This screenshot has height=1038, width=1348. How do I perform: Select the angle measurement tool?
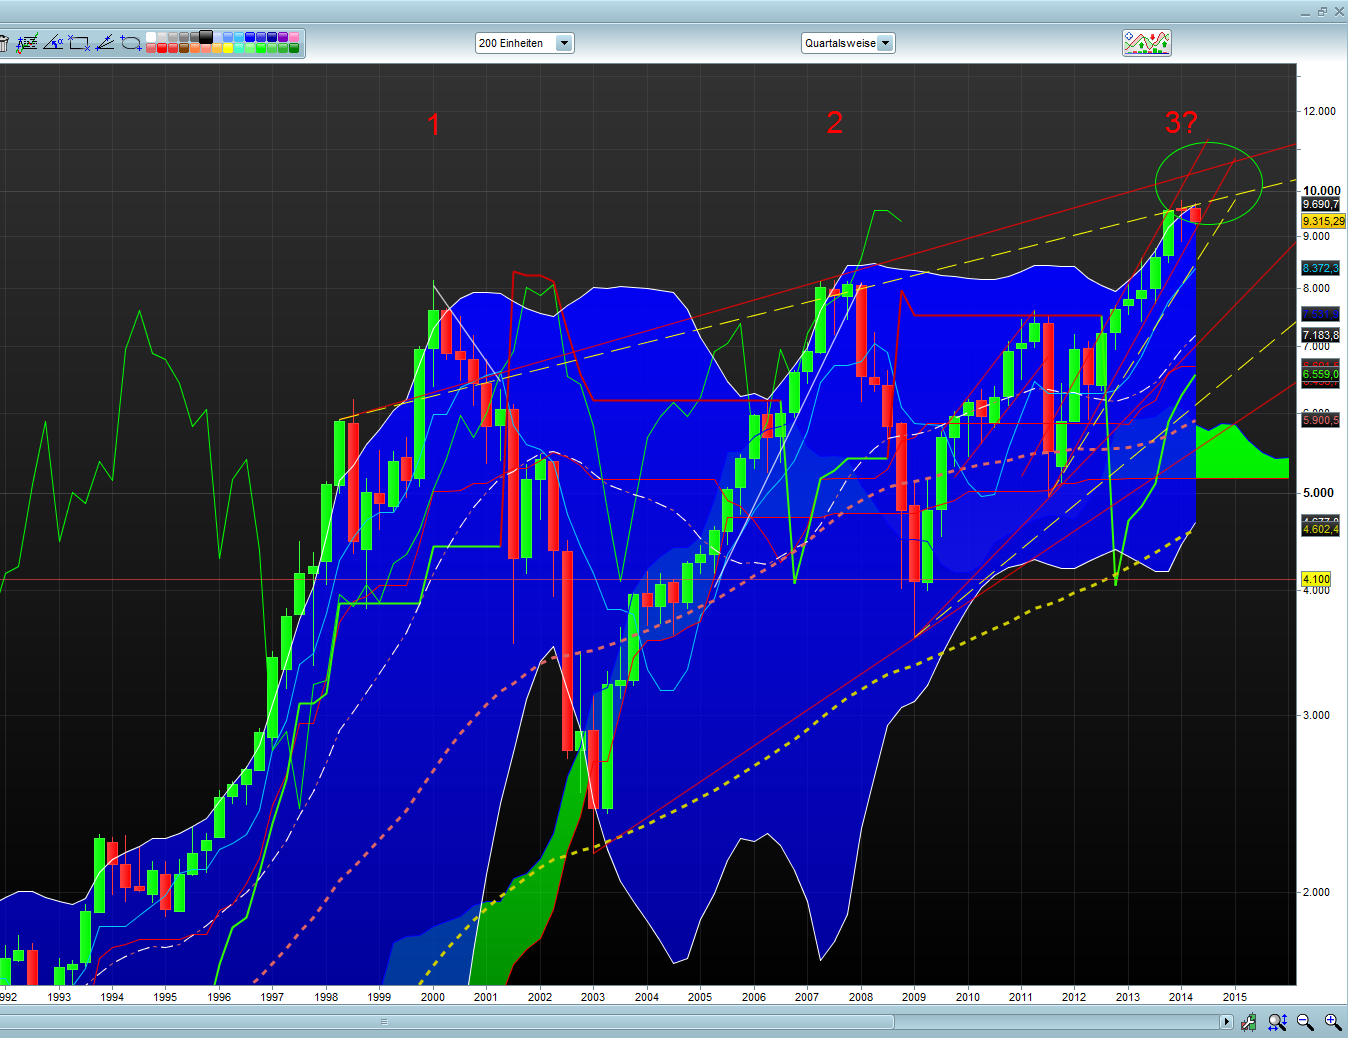pos(54,42)
